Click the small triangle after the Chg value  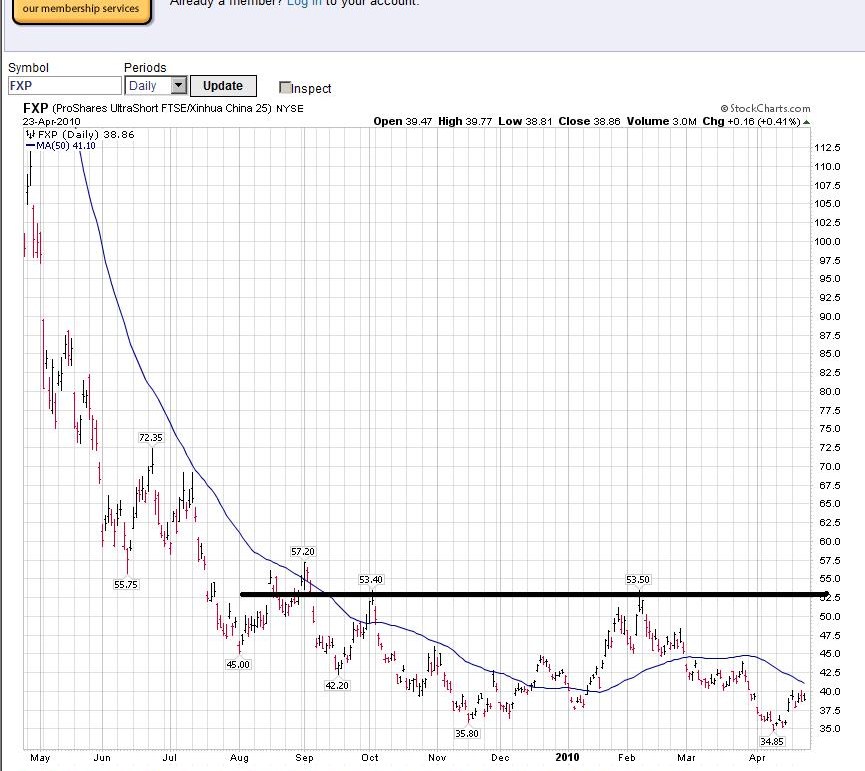(x=806, y=122)
